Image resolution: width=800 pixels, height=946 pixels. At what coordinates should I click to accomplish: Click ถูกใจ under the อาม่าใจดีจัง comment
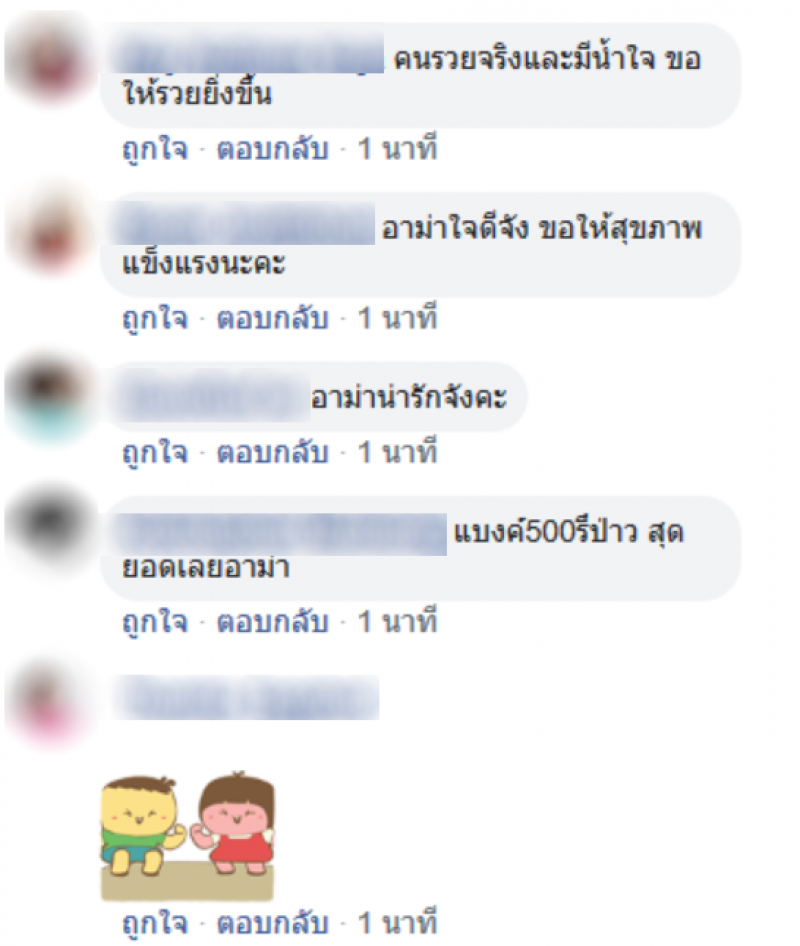(155, 318)
